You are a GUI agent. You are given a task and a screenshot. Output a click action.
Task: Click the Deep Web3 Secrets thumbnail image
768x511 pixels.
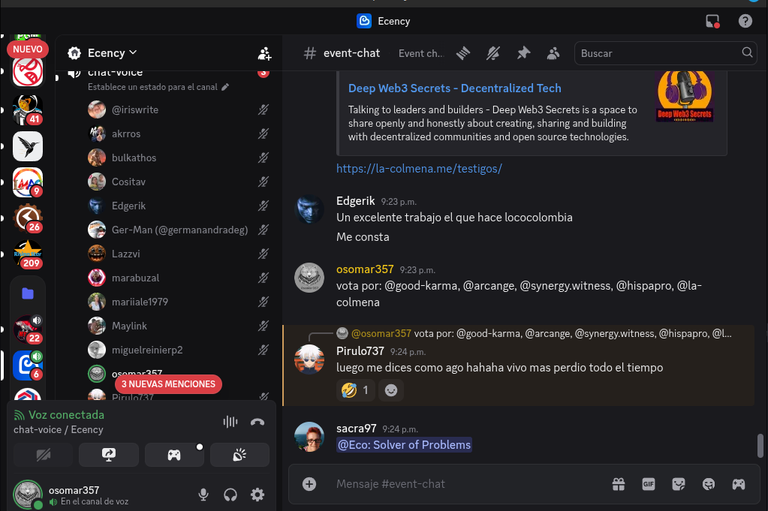(684, 96)
